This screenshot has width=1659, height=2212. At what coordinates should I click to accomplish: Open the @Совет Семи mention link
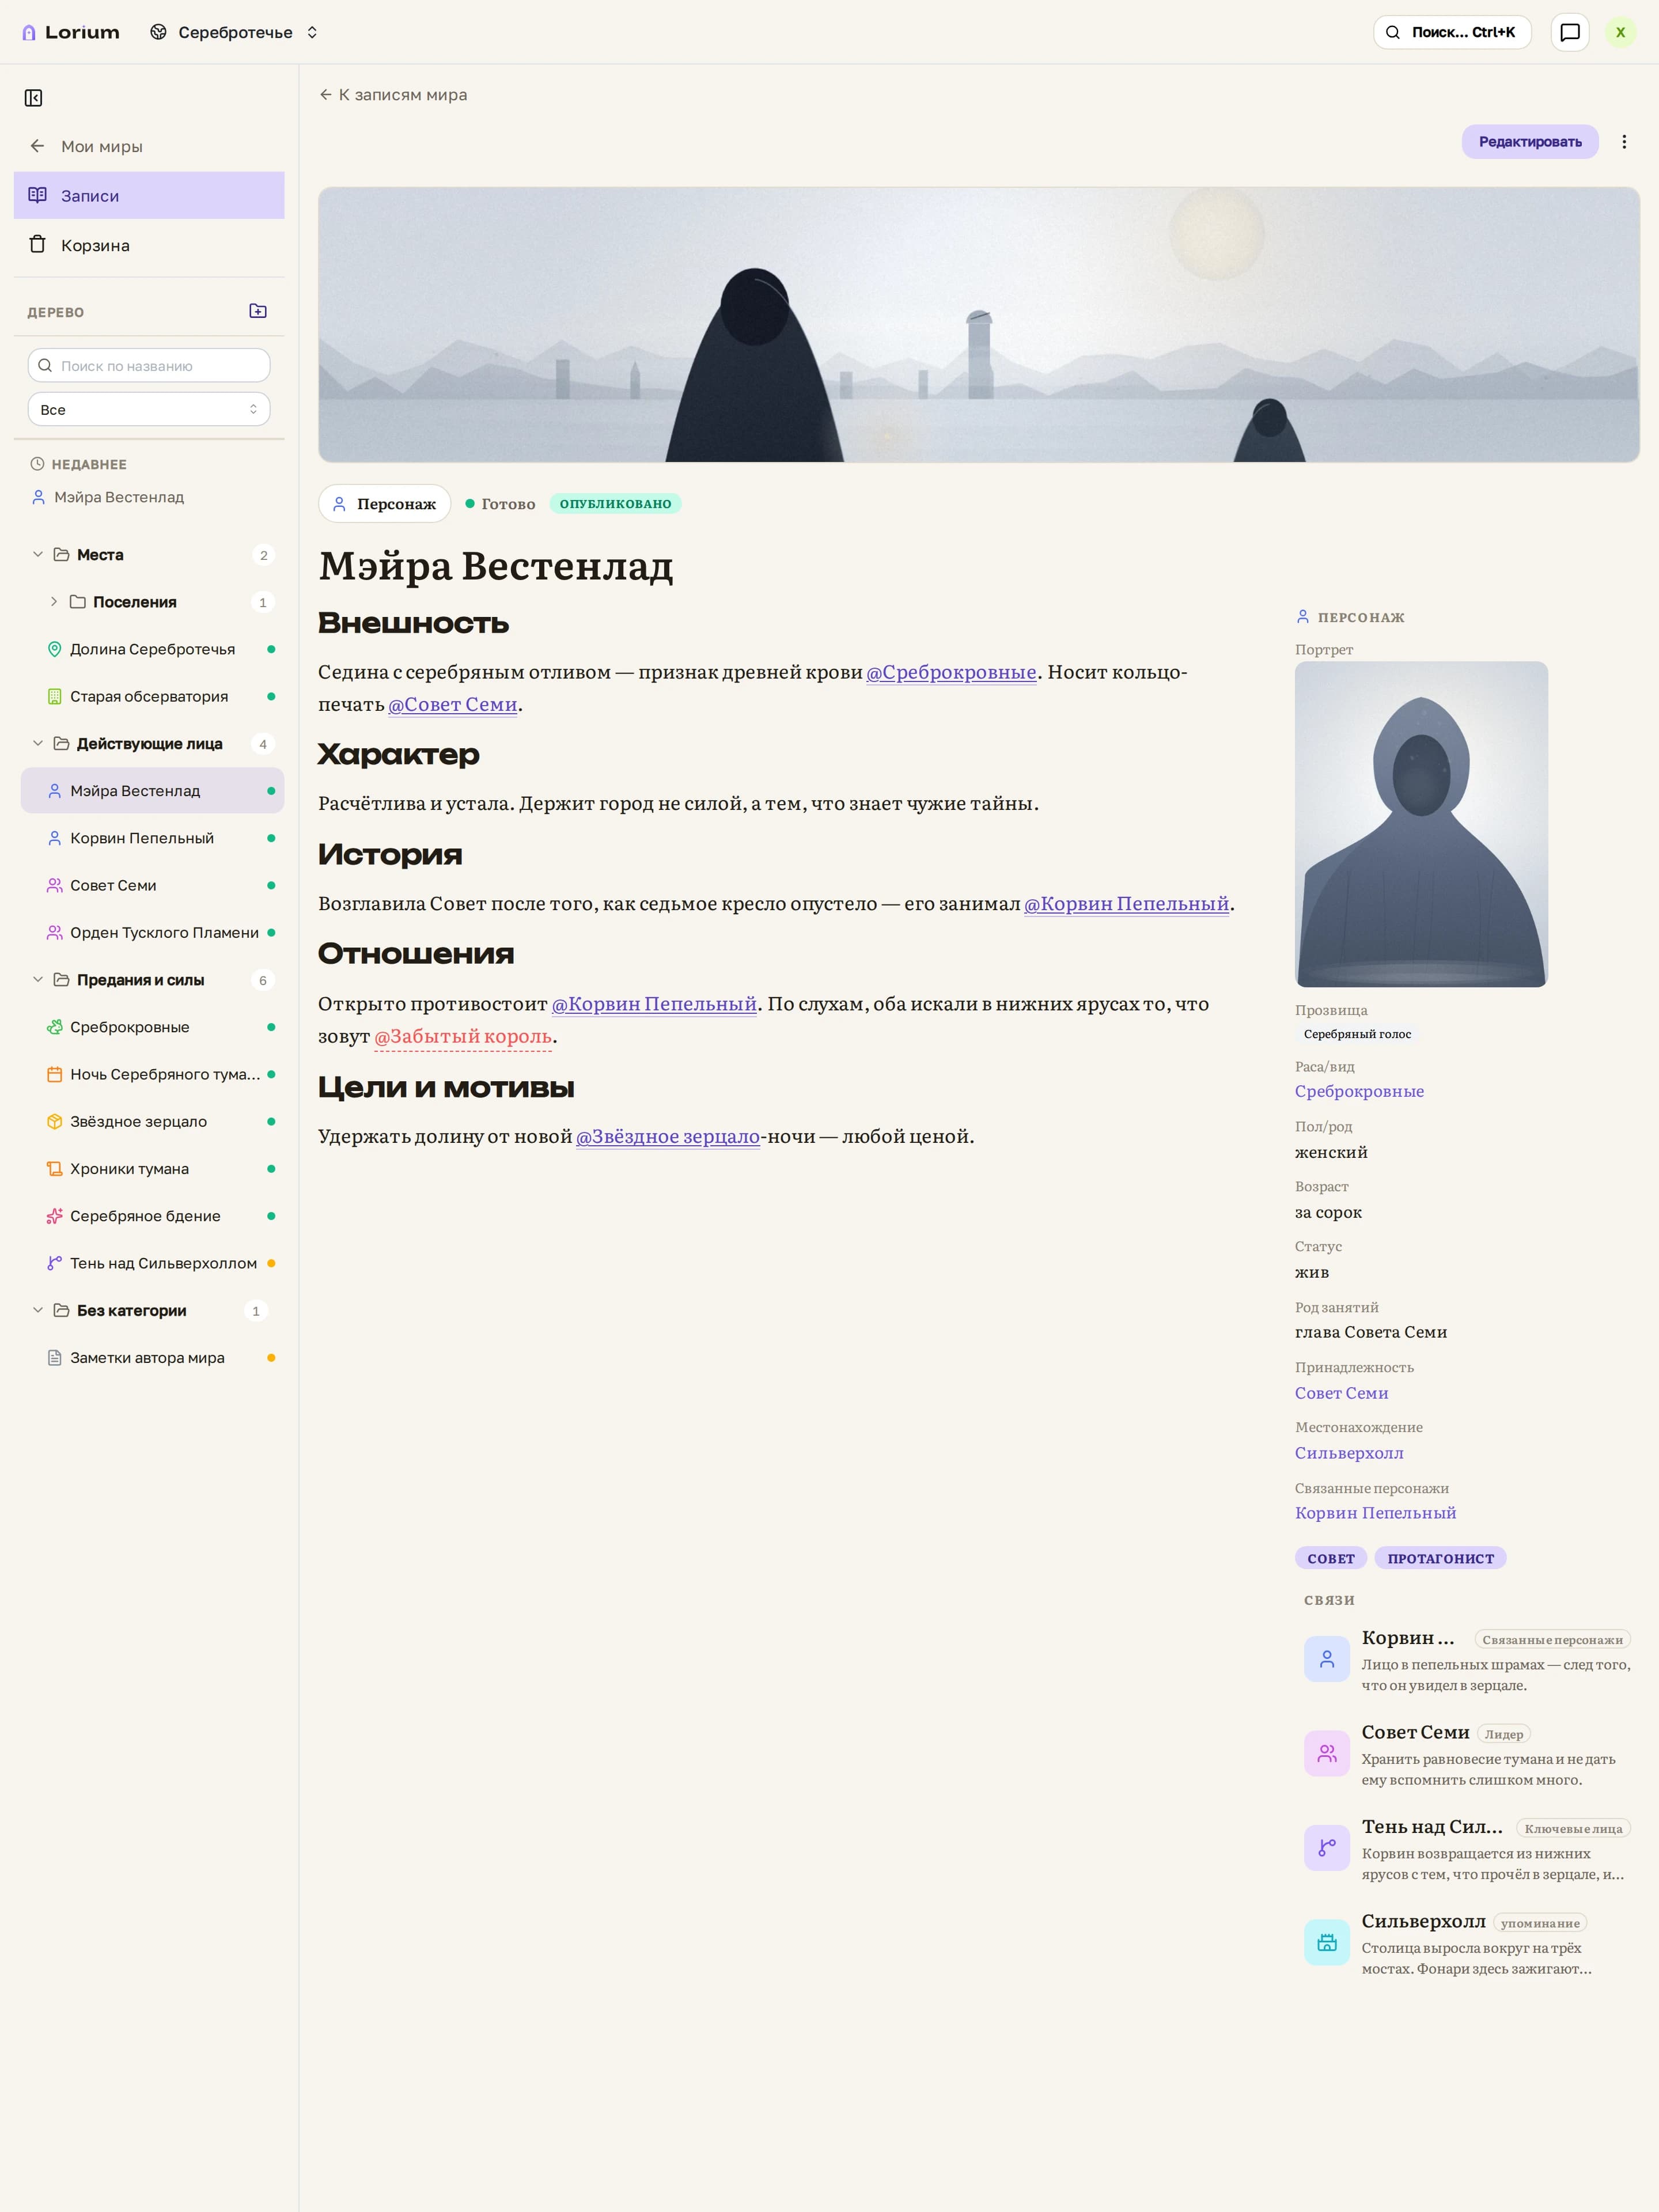(x=453, y=705)
